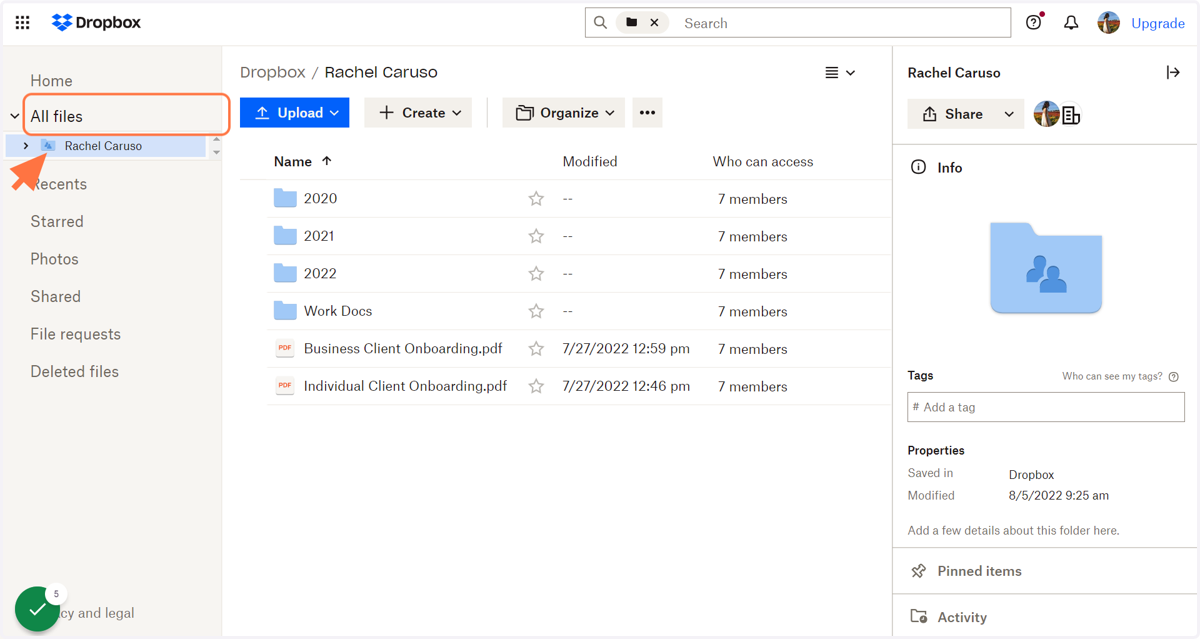This screenshot has height=639, width=1200.
Task: Click Who can access column header
Action: click(763, 161)
